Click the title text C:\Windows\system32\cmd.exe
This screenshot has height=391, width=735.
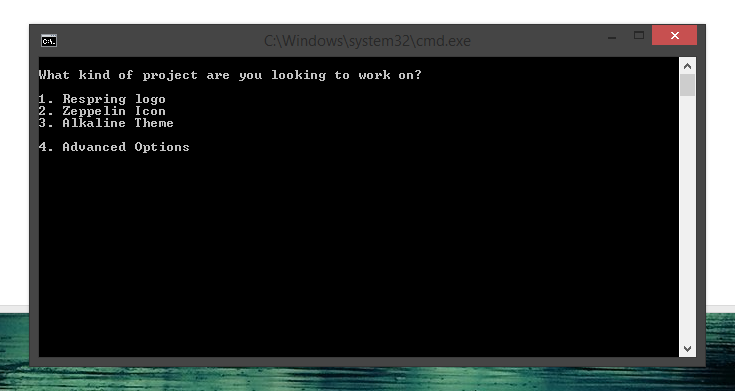pos(367,41)
